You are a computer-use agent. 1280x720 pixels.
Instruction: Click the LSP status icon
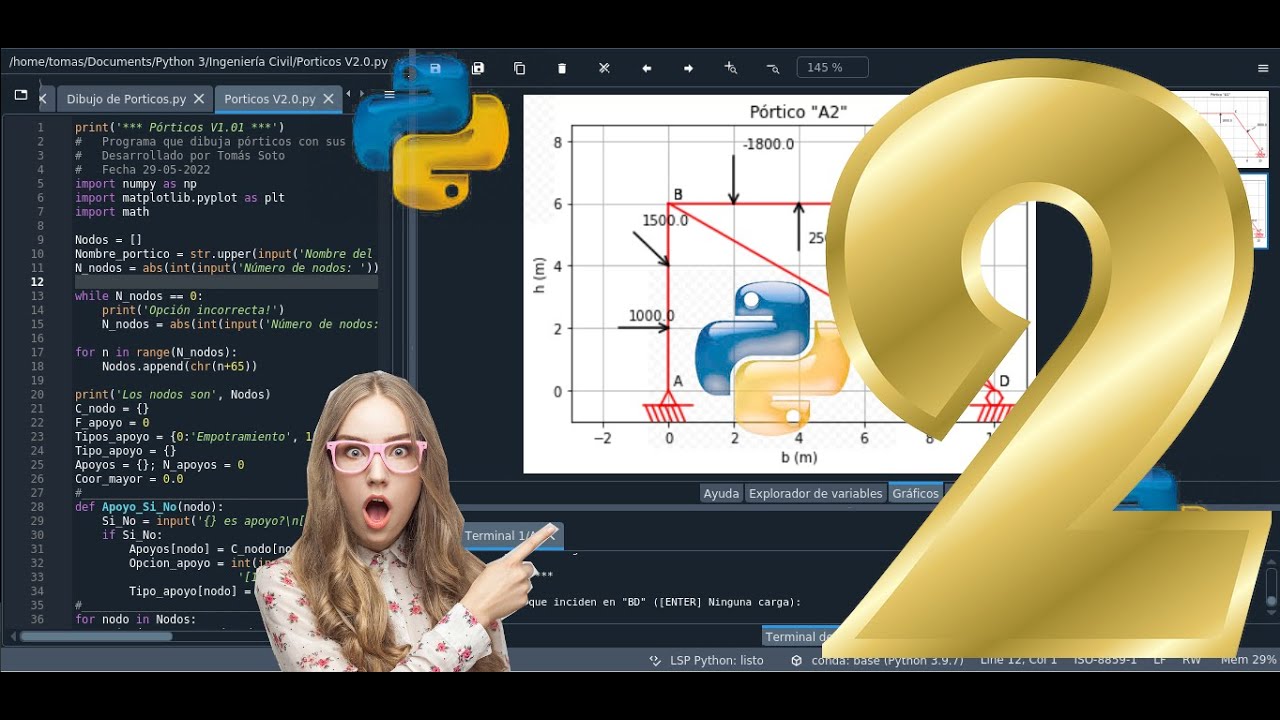pos(655,660)
